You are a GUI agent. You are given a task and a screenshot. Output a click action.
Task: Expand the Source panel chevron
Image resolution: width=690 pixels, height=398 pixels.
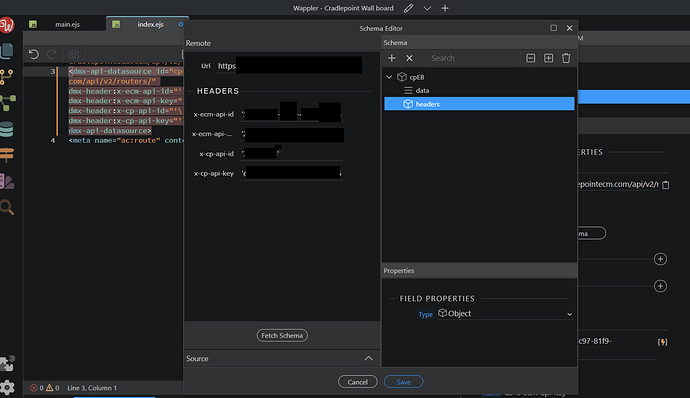click(x=368, y=359)
